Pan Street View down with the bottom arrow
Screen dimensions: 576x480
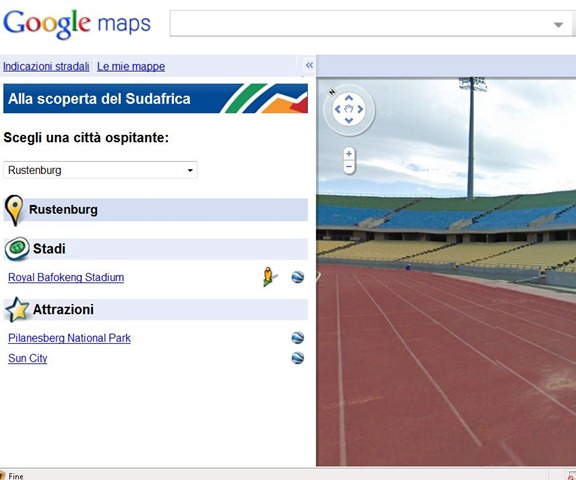[x=349, y=120]
